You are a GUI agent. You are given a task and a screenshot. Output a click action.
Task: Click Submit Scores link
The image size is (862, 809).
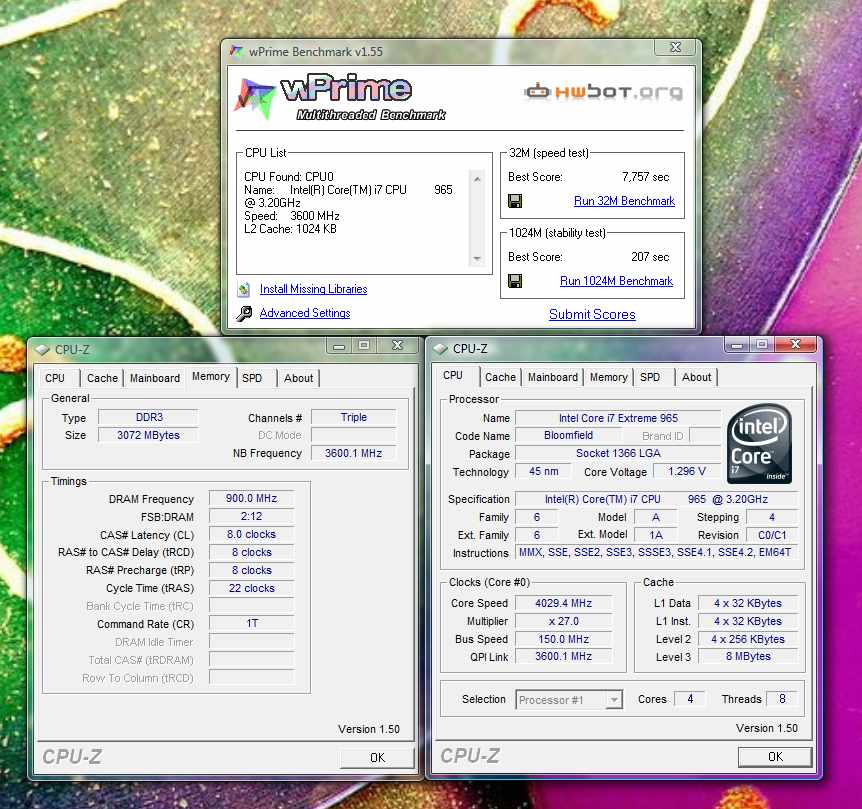[x=592, y=314]
